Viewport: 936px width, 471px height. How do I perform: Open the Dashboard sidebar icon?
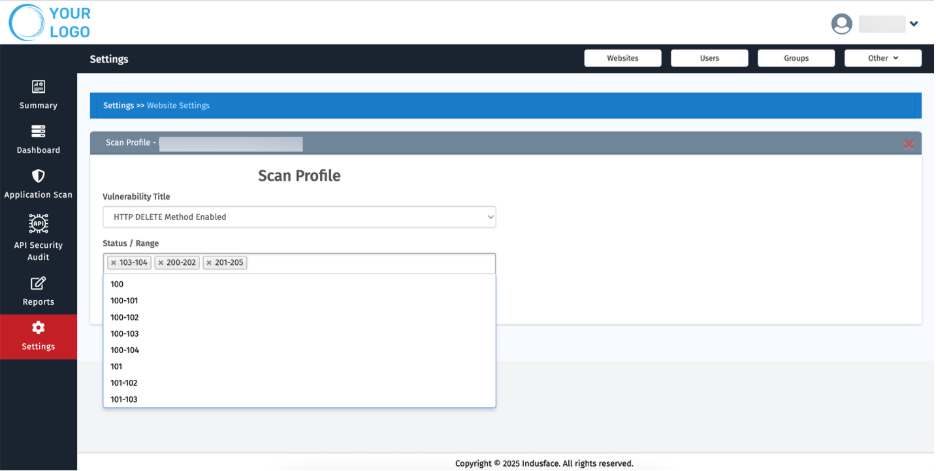click(38, 131)
